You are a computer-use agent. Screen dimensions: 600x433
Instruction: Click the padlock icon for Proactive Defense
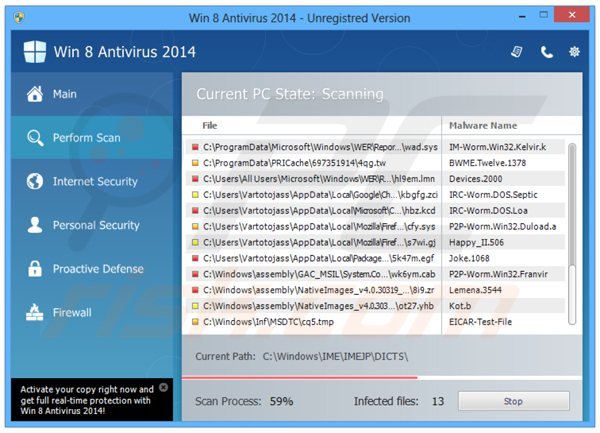35,269
